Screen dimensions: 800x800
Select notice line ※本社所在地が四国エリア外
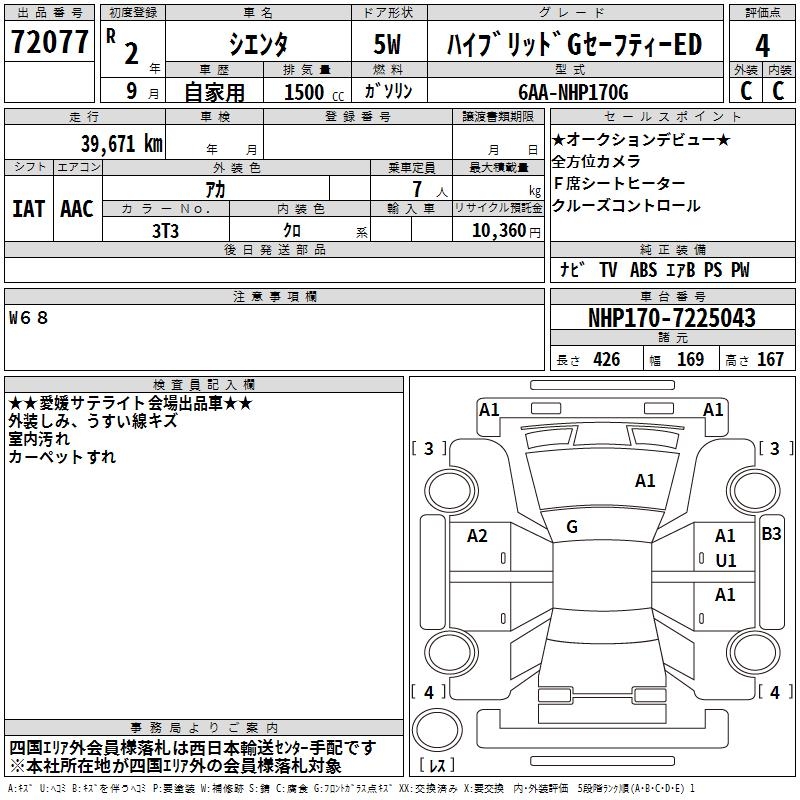click(x=176, y=766)
